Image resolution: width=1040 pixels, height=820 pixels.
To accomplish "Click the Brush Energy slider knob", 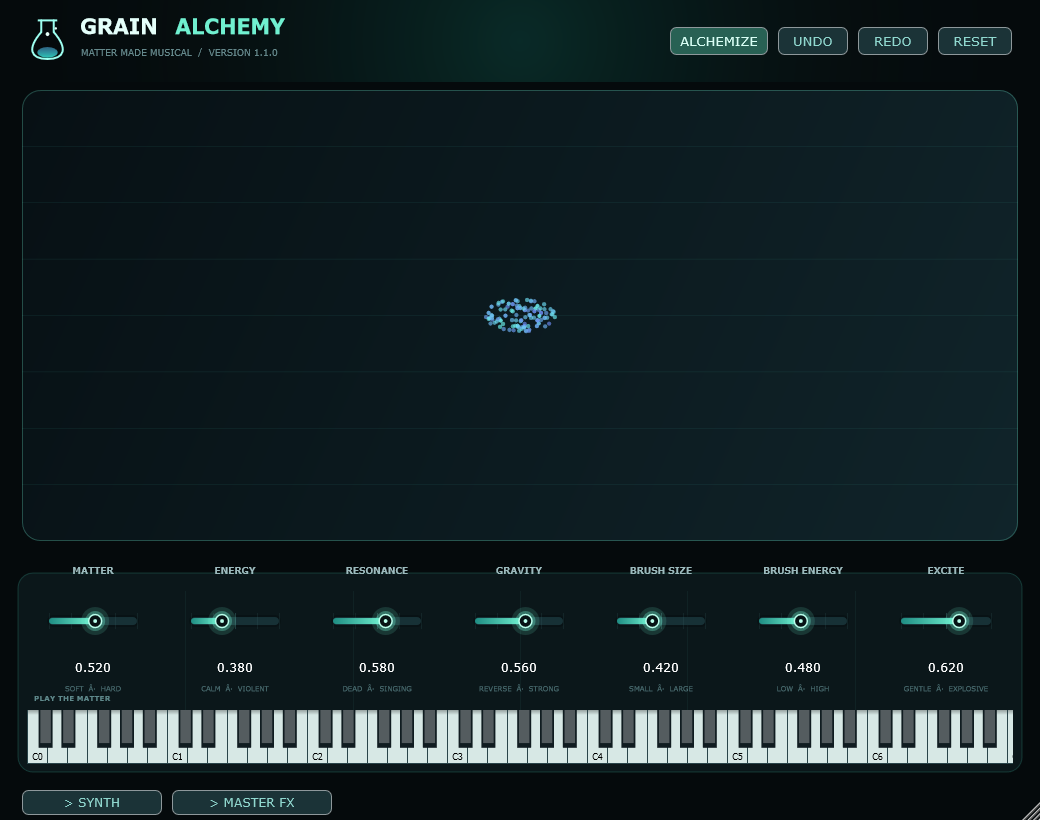I will [x=801, y=621].
